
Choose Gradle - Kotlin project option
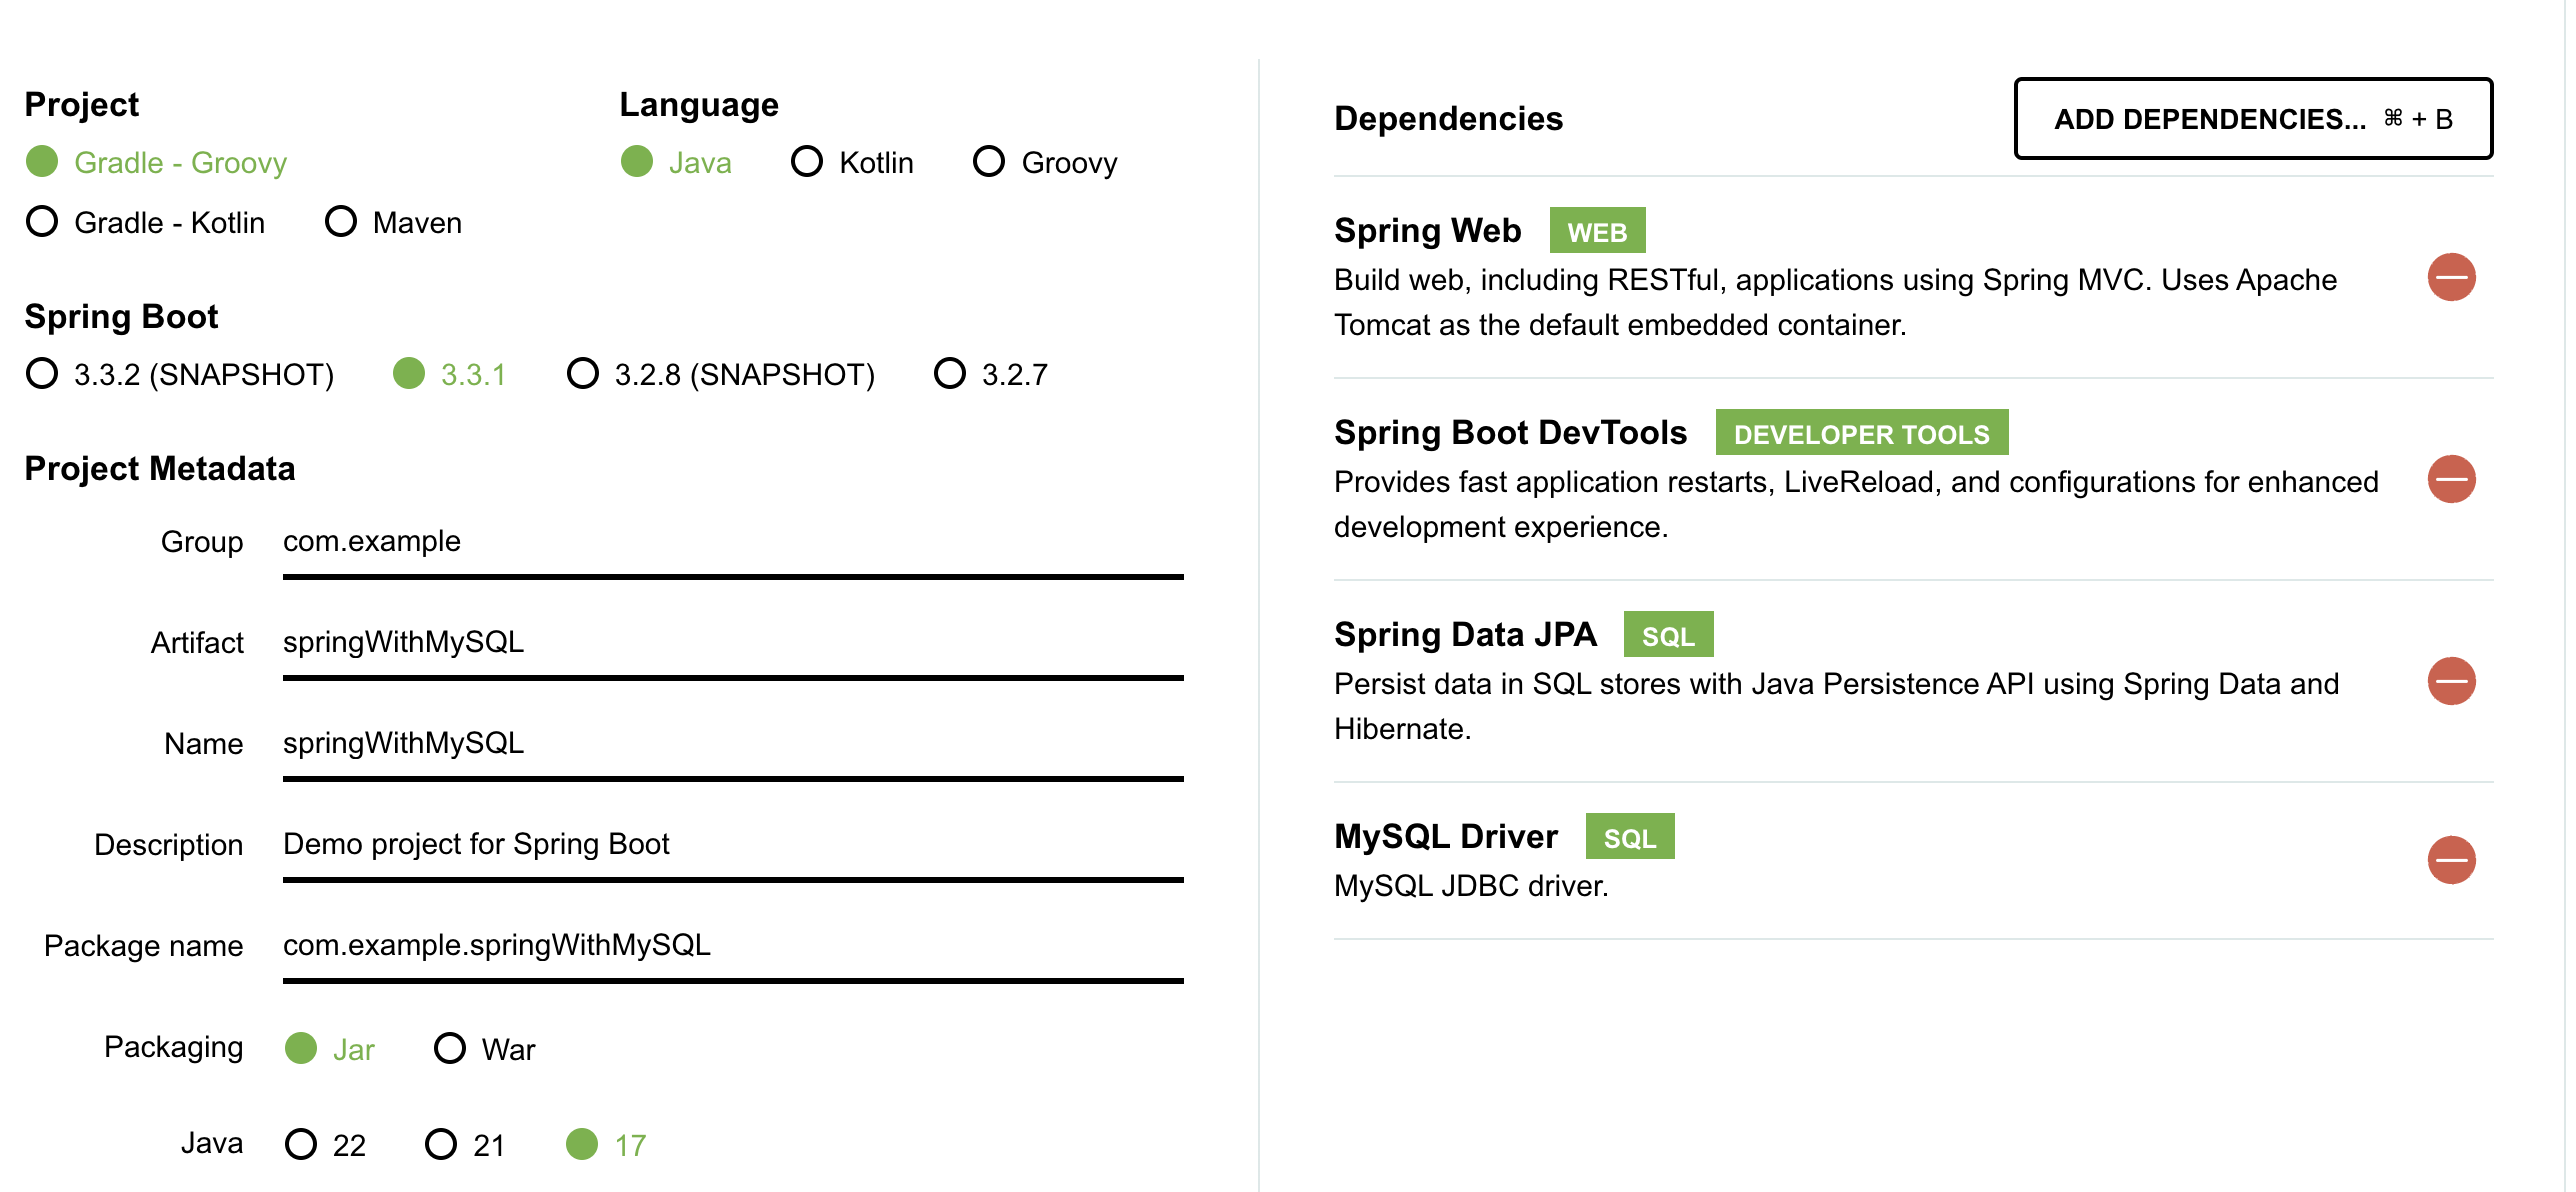tap(42, 222)
